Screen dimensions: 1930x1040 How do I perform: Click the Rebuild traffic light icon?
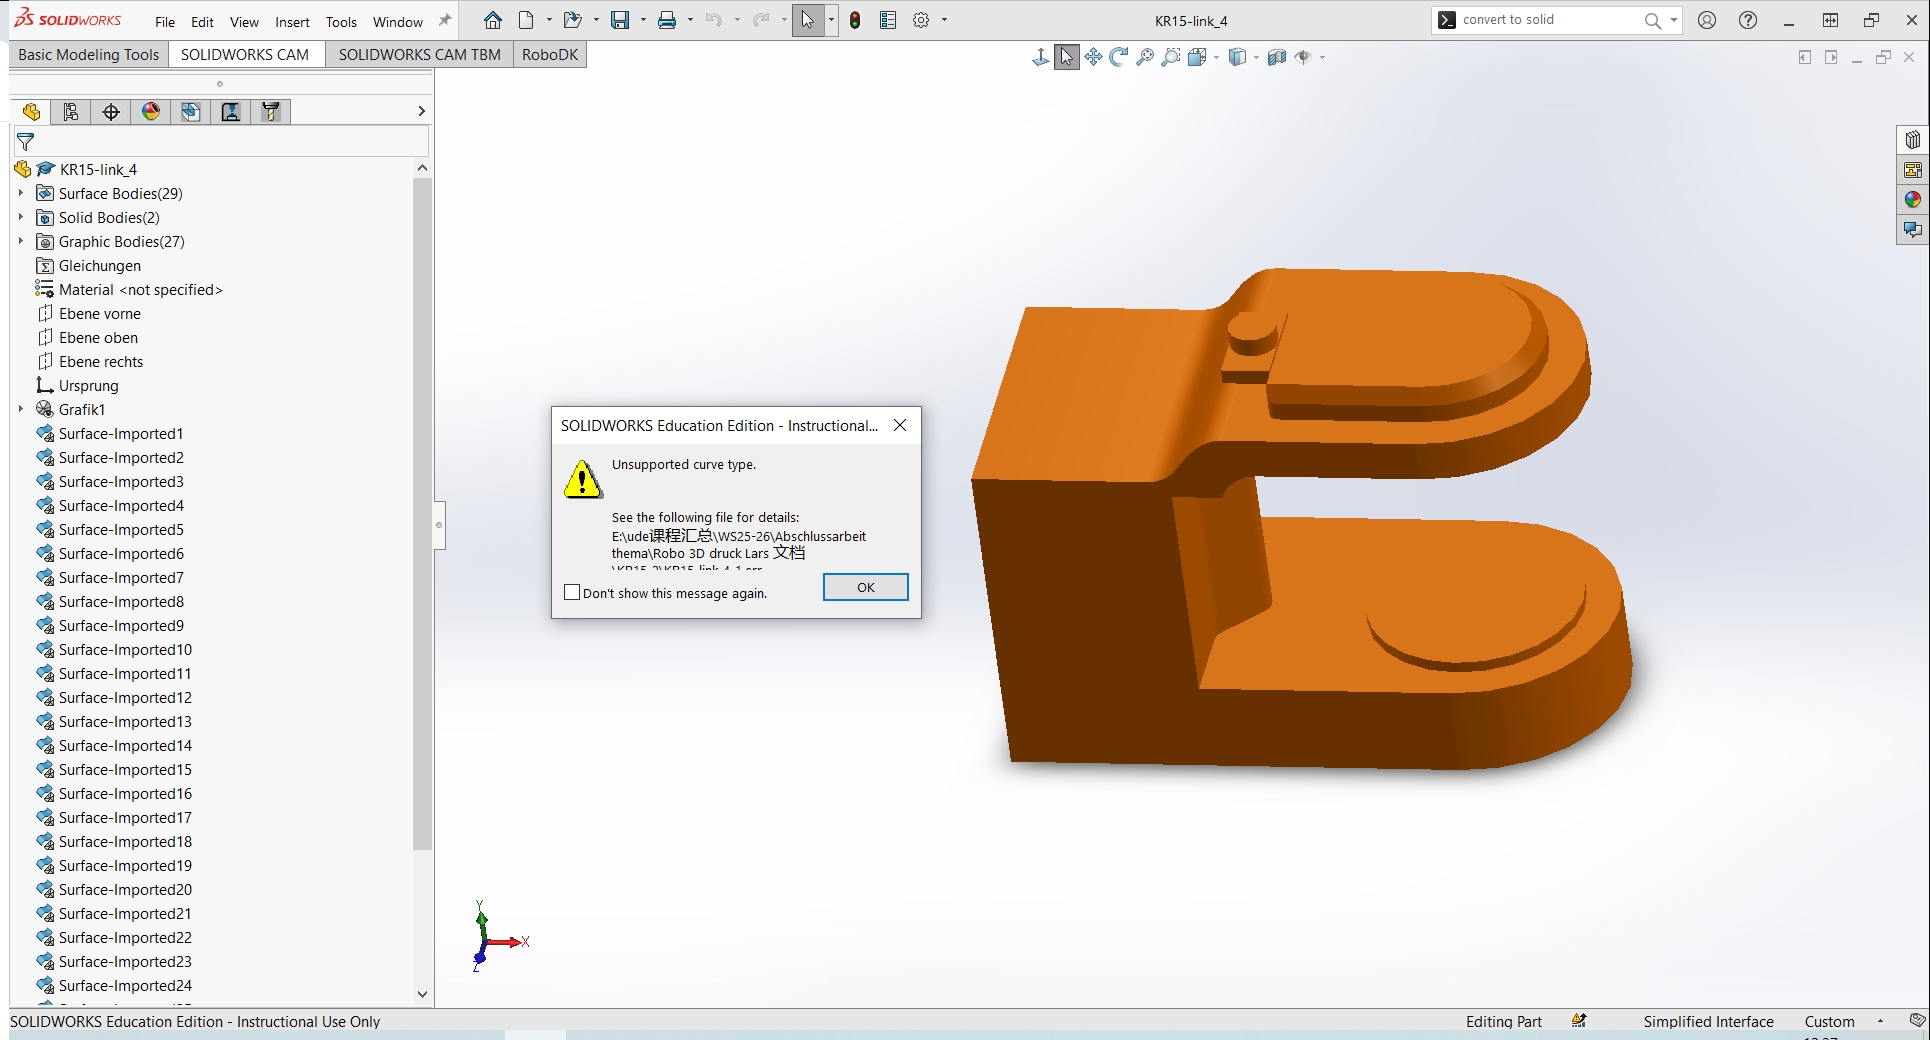click(855, 21)
